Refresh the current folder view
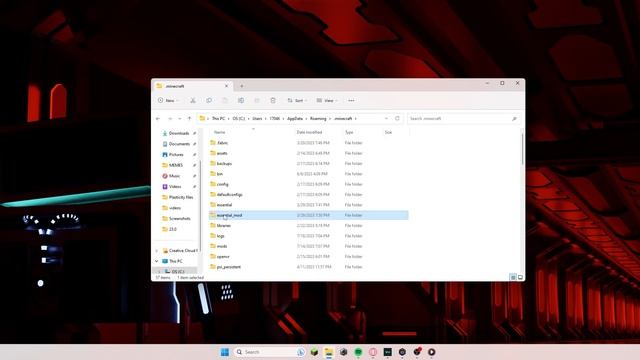The image size is (640, 360). [x=397, y=118]
